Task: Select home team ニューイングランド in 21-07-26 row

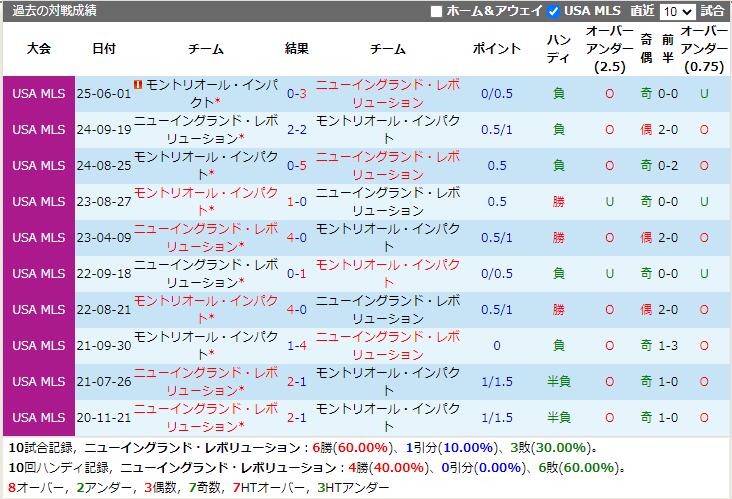Action: (x=206, y=381)
